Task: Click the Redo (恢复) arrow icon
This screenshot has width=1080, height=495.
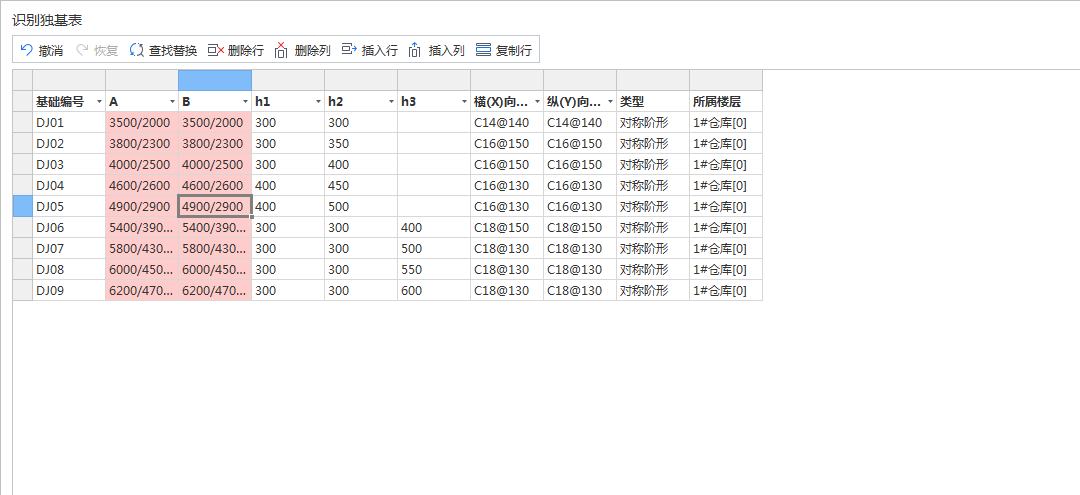Action: click(82, 50)
